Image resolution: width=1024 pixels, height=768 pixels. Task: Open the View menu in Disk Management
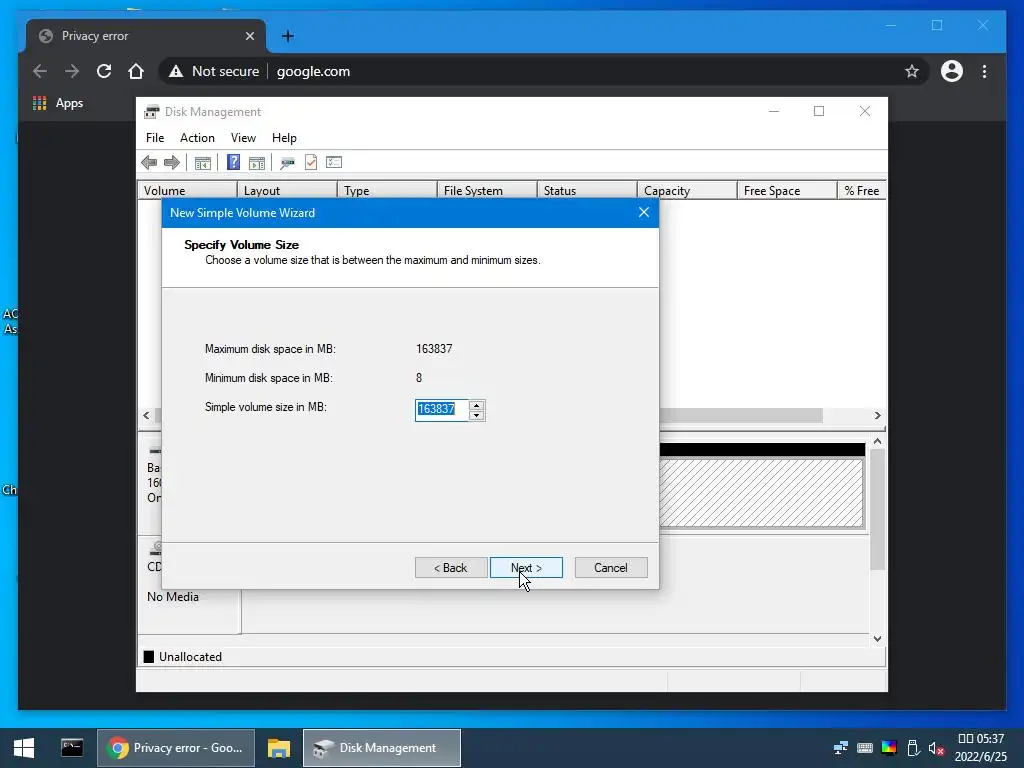[x=243, y=138]
